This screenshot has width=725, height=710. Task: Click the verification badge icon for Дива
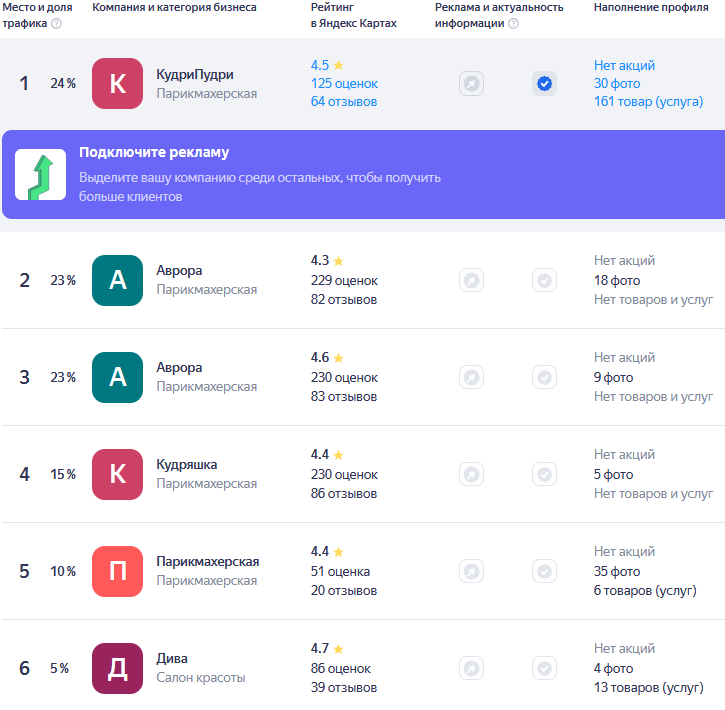(x=544, y=668)
